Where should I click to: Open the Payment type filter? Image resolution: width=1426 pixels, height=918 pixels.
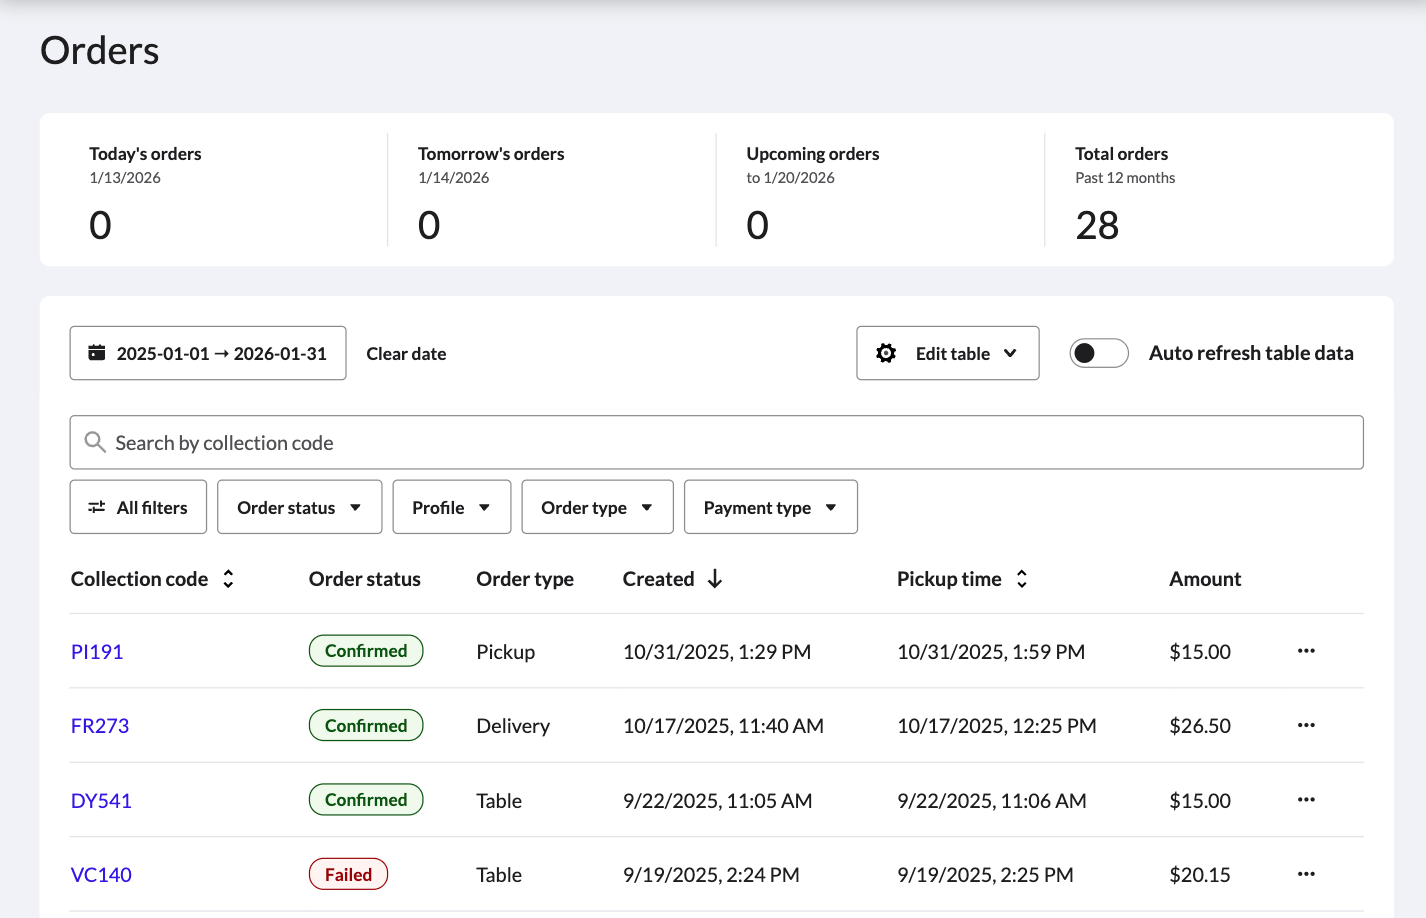click(770, 507)
